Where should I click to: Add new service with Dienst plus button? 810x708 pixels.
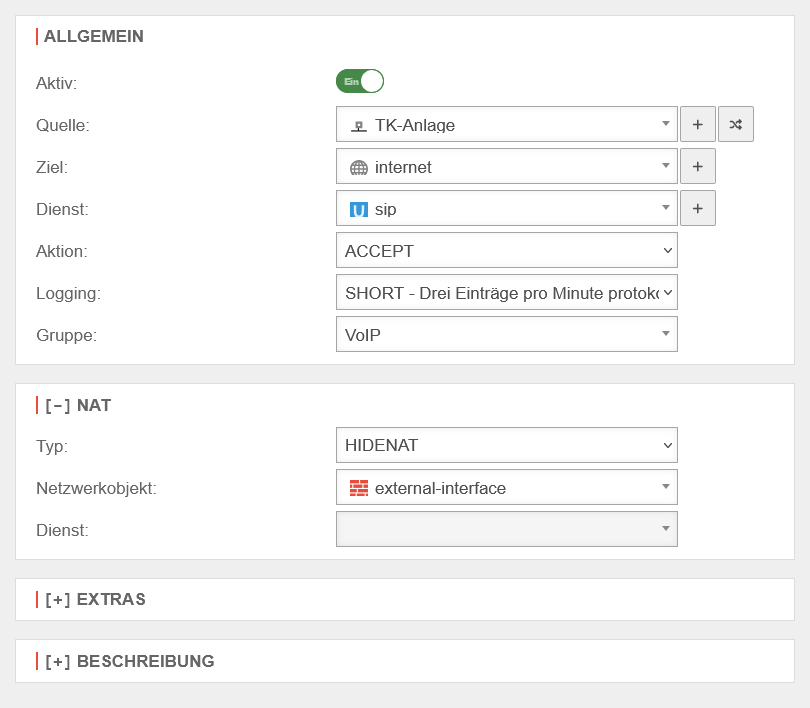(697, 209)
